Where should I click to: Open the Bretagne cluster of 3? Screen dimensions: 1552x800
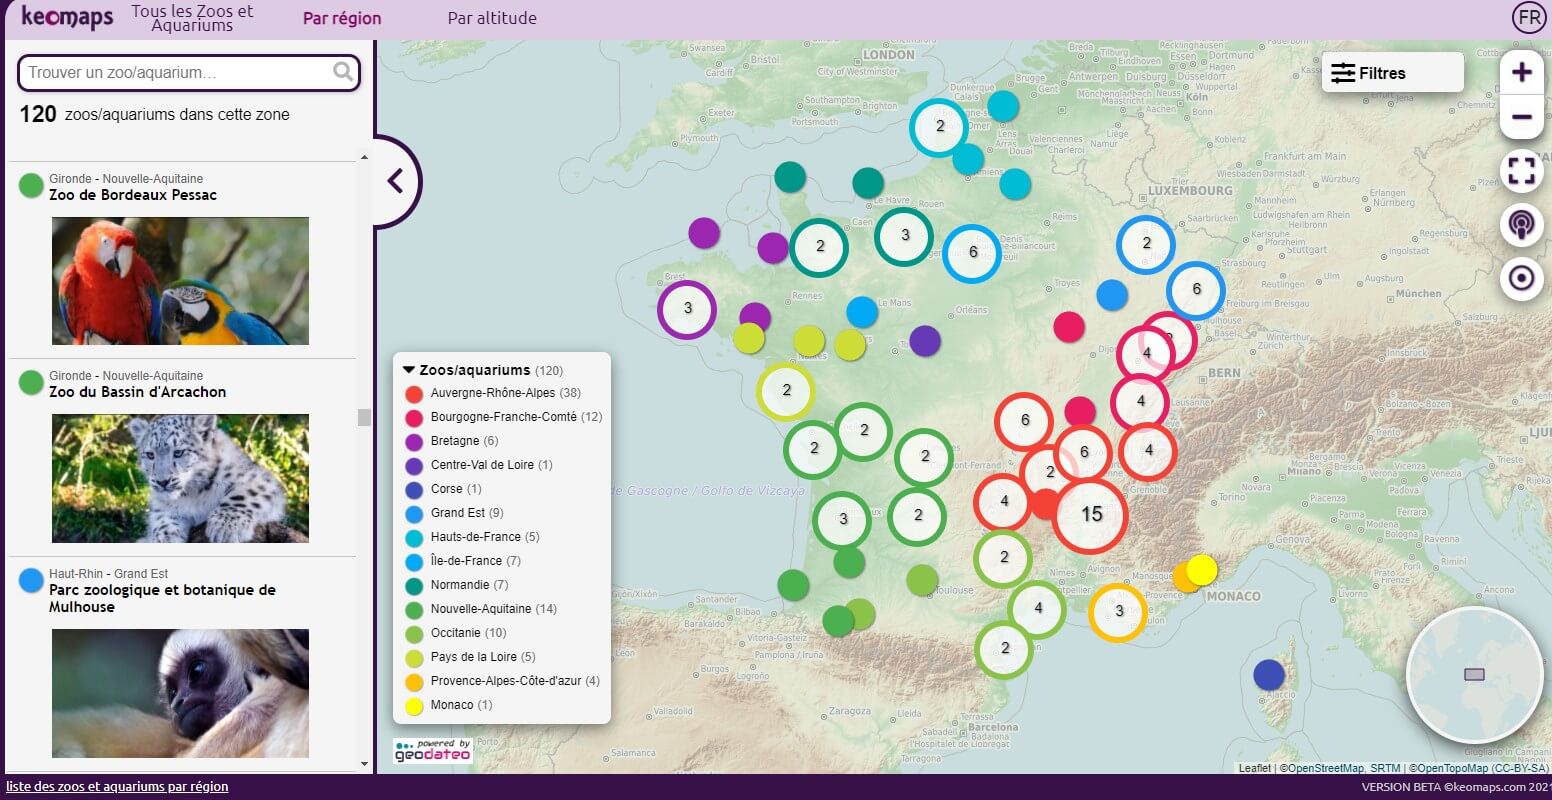687,309
